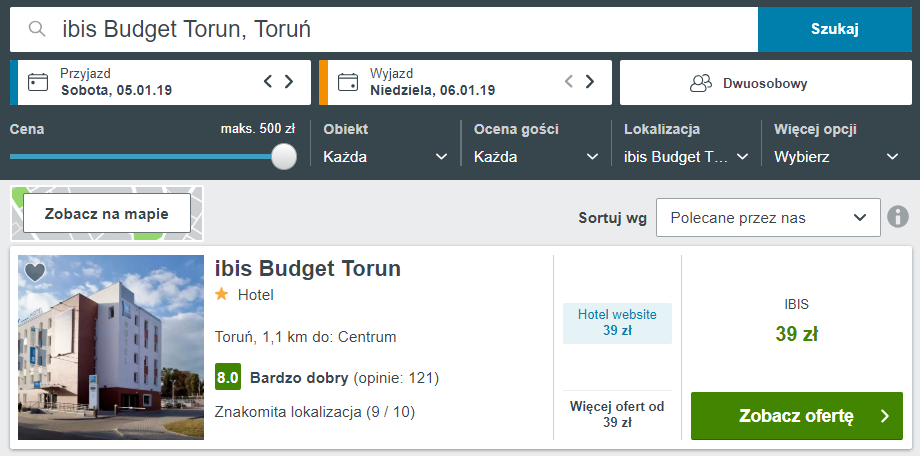This screenshot has height=456, width=920.
Task: Click the arrow on Zobacz ofertę
Action: 885,416
